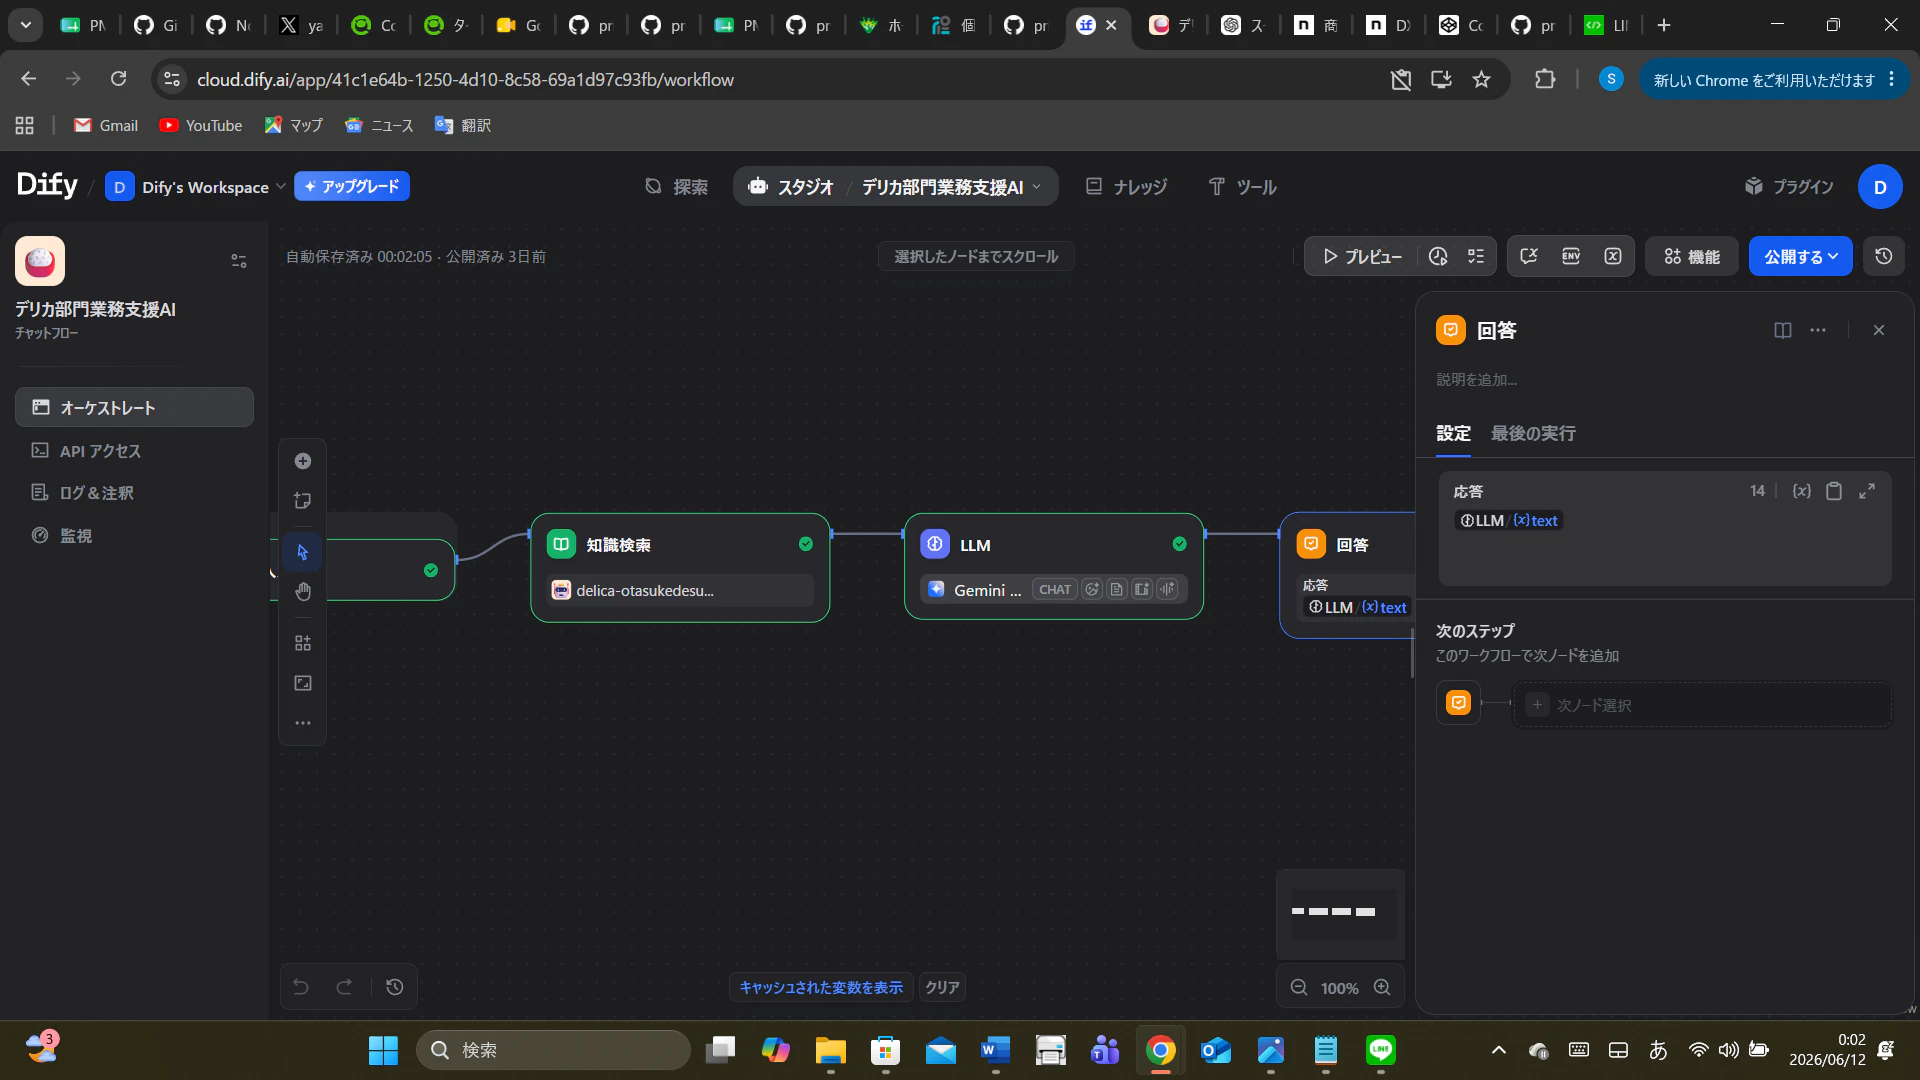
Task: Switch to the 最後の実行 tab
Action: pyautogui.click(x=1533, y=433)
